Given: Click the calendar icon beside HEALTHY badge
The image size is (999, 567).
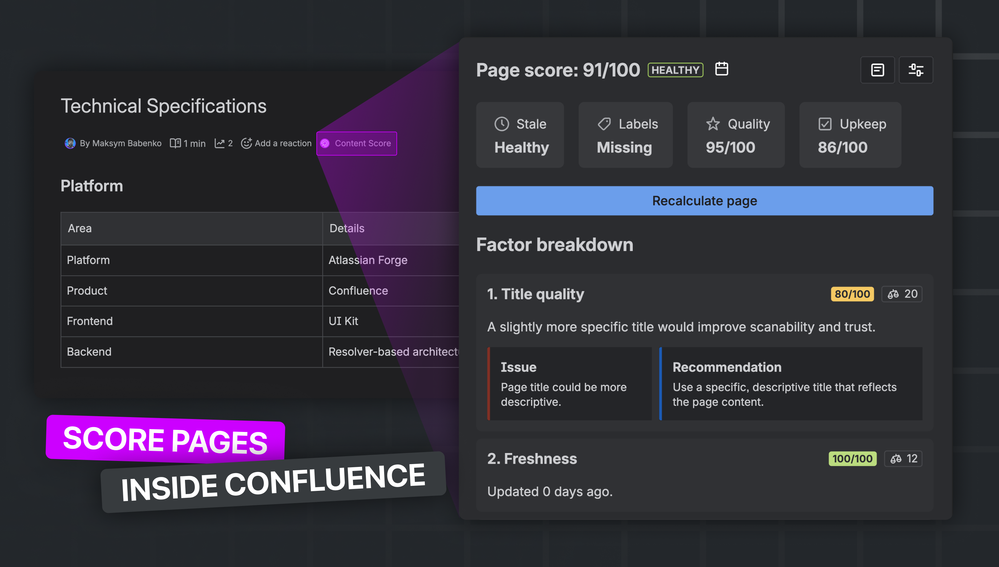Looking at the screenshot, I should (x=721, y=69).
